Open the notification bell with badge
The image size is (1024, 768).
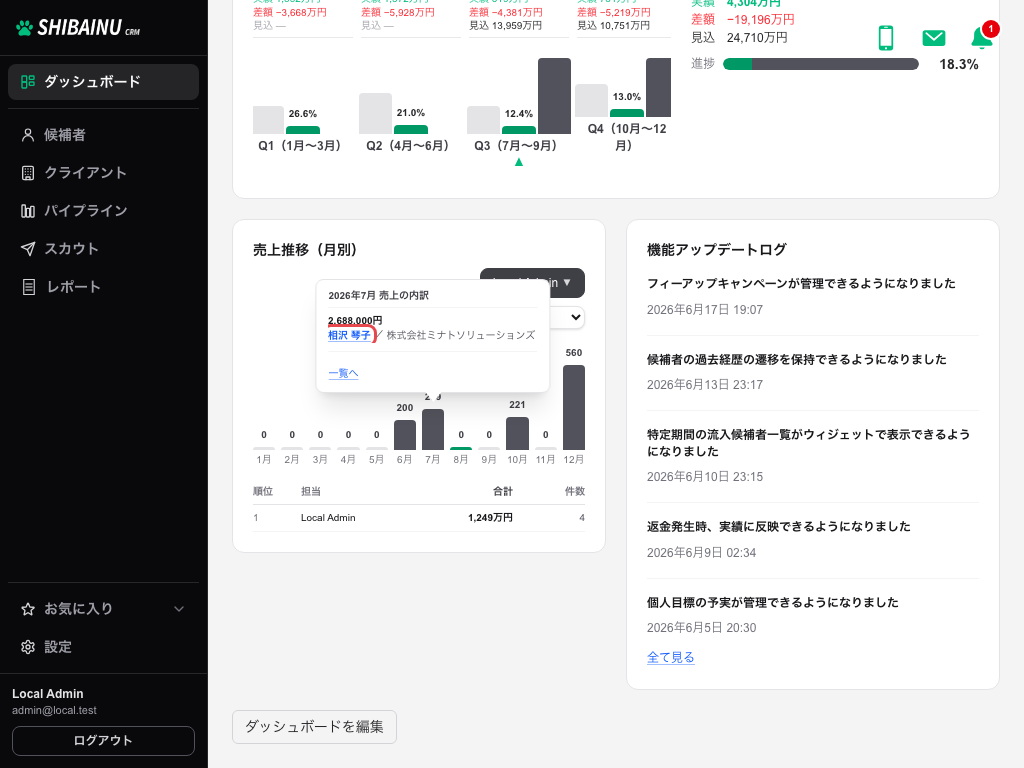(982, 37)
